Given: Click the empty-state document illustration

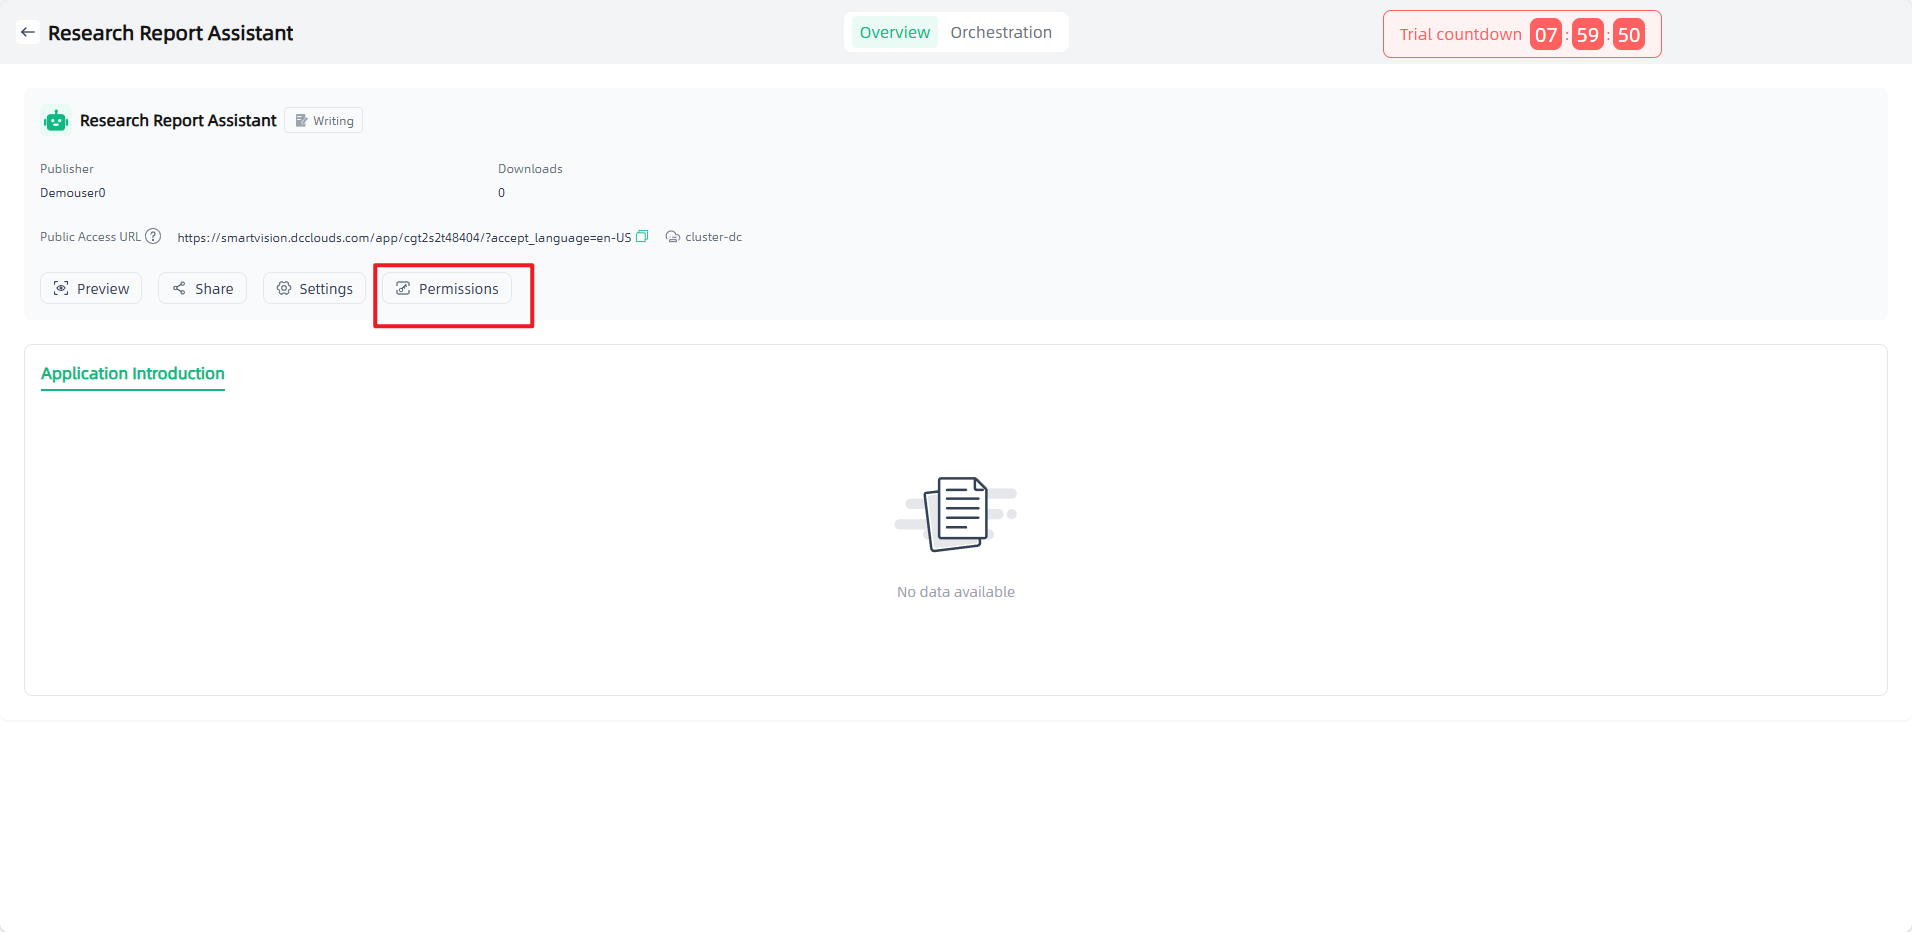Looking at the screenshot, I should click(956, 514).
